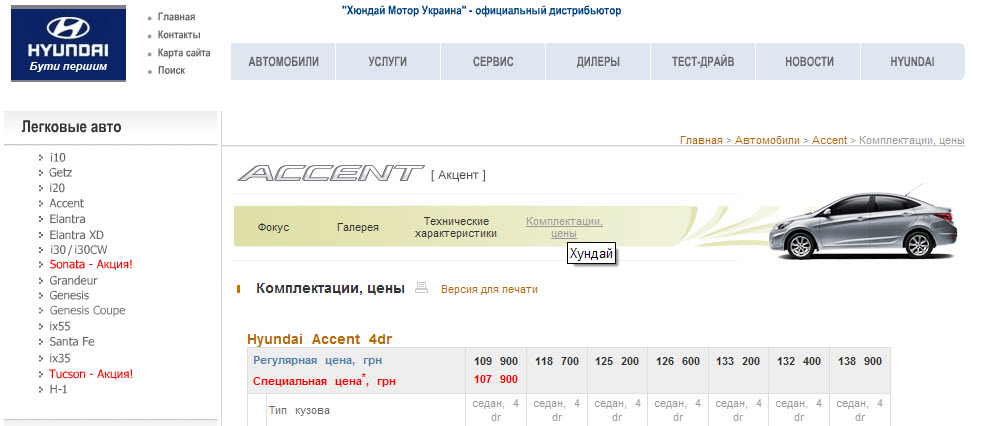Viewport: 988px width, 426px height.
Task: Select Elantra XD in the sidebar
Action: (76, 234)
